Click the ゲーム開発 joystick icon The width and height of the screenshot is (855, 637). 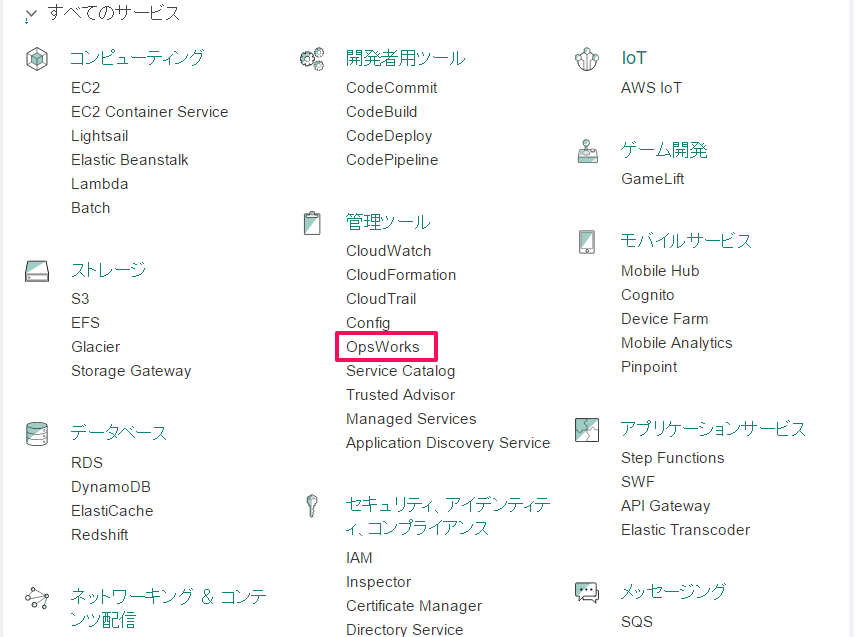(587, 151)
